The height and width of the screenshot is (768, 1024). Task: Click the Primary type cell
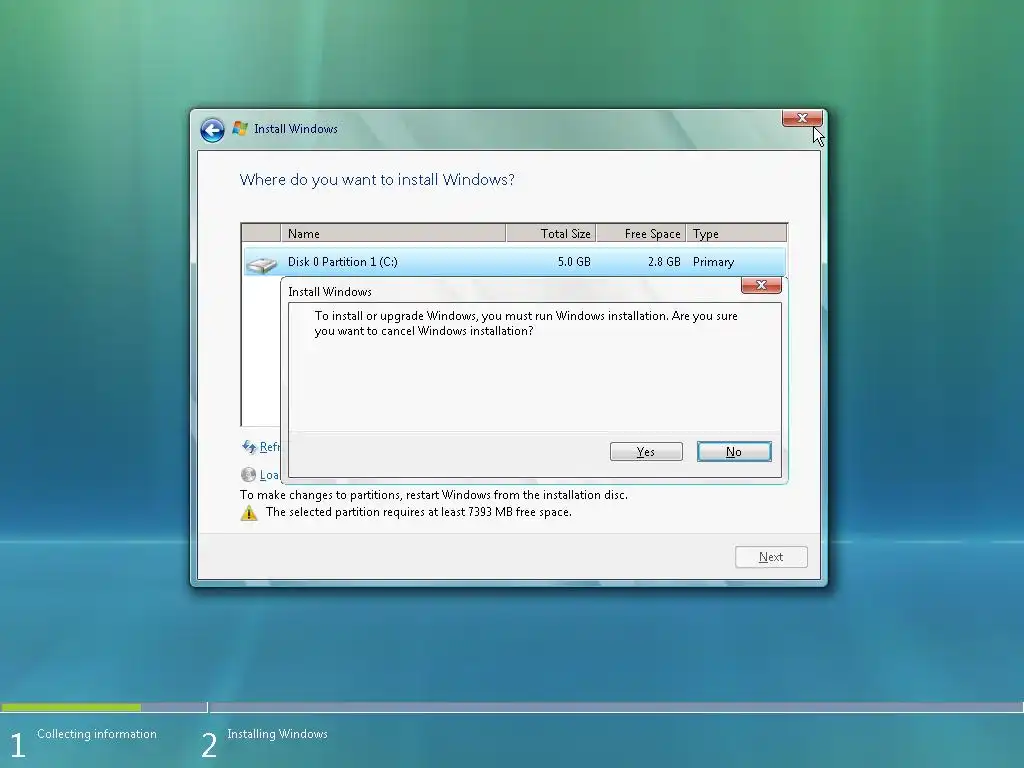click(x=713, y=262)
